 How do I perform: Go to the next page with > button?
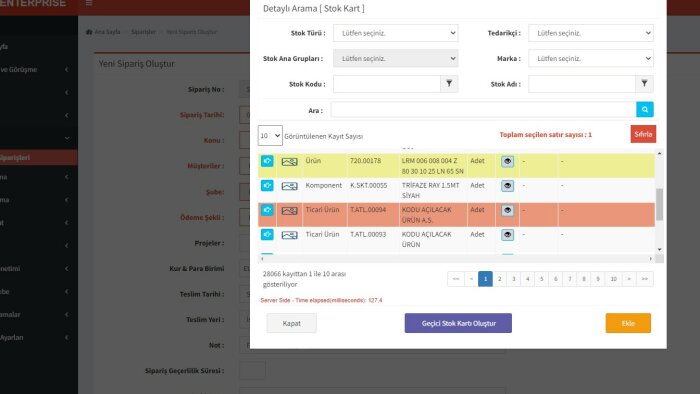tap(629, 279)
